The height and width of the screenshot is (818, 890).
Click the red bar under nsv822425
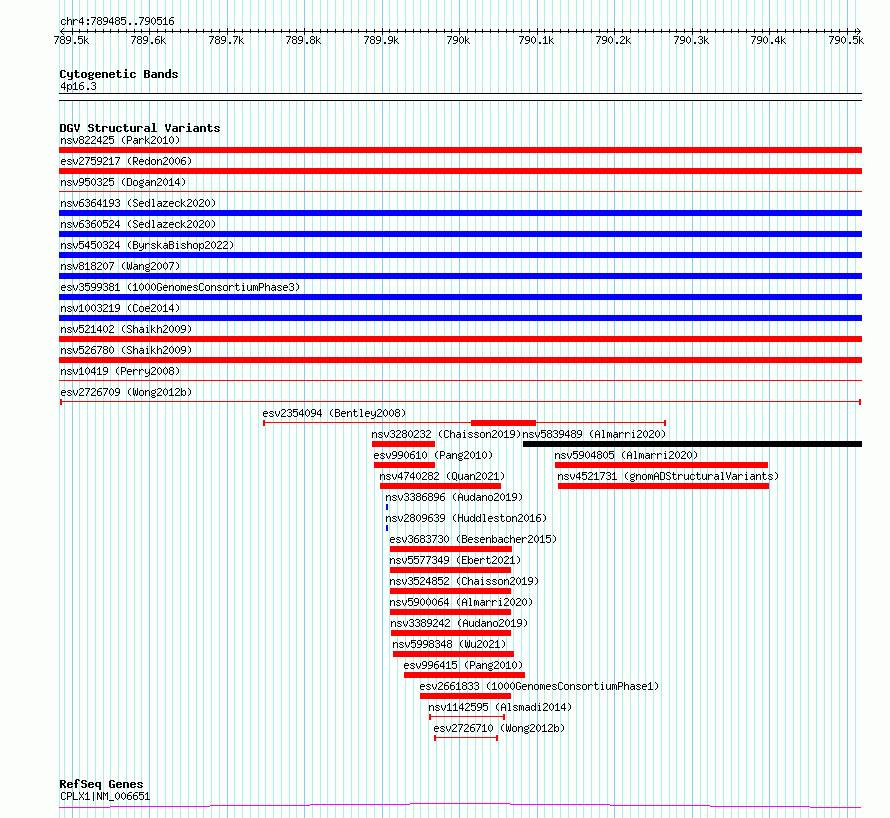coord(460,150)
